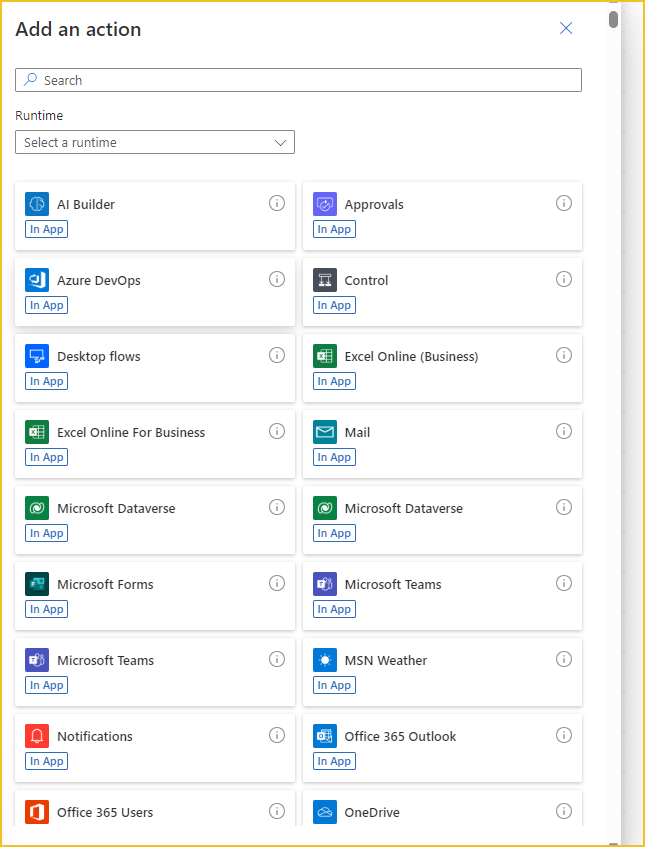Click the runtime dropdown chevron arrow
The width and height of the screenshot is (645, 847).
coord(280,142)
